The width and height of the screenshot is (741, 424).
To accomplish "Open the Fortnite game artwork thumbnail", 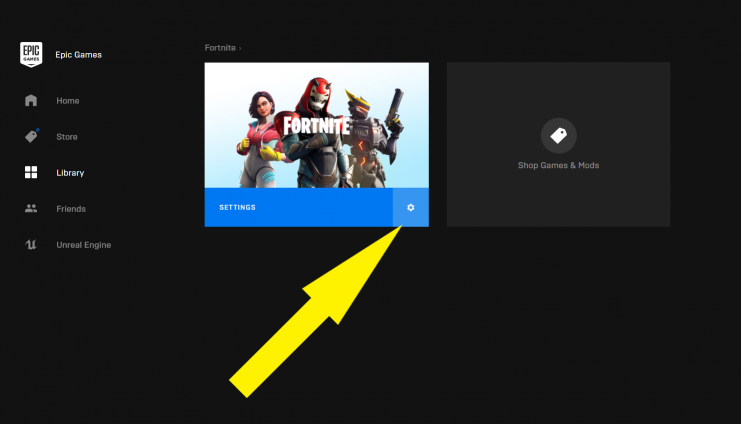I will (317, 125).
